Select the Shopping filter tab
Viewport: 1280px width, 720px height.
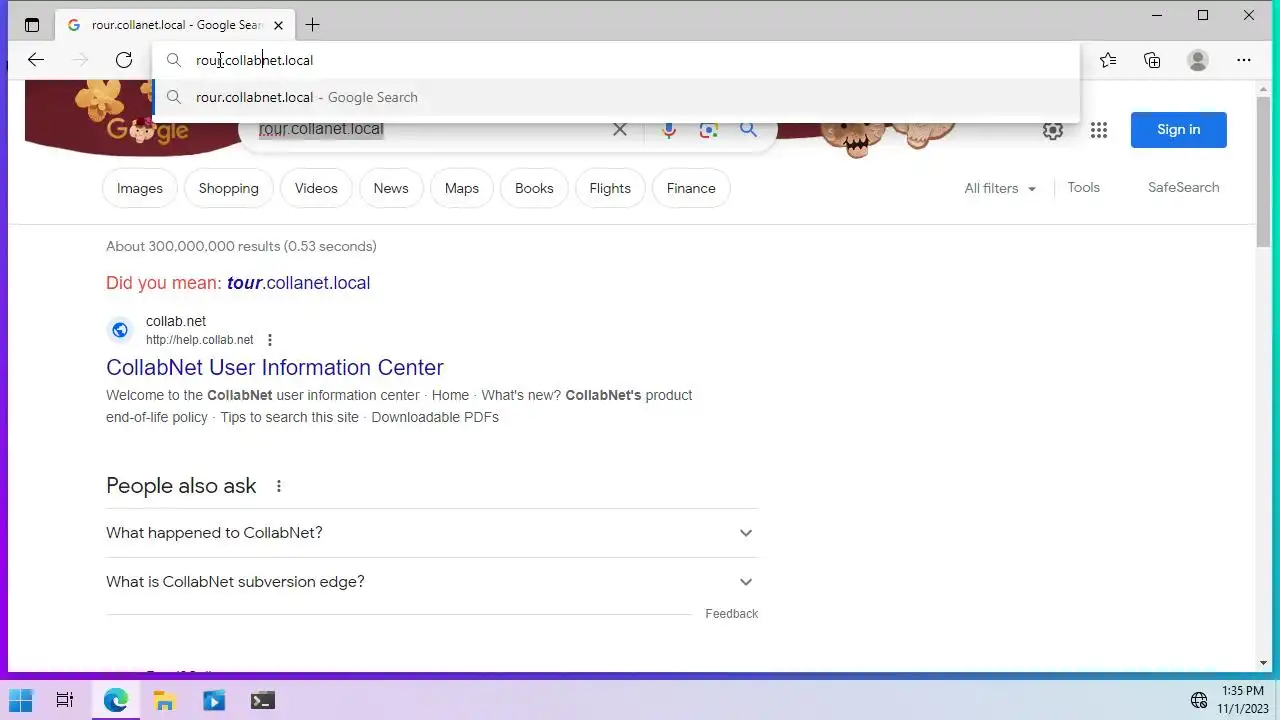(229, 188)
